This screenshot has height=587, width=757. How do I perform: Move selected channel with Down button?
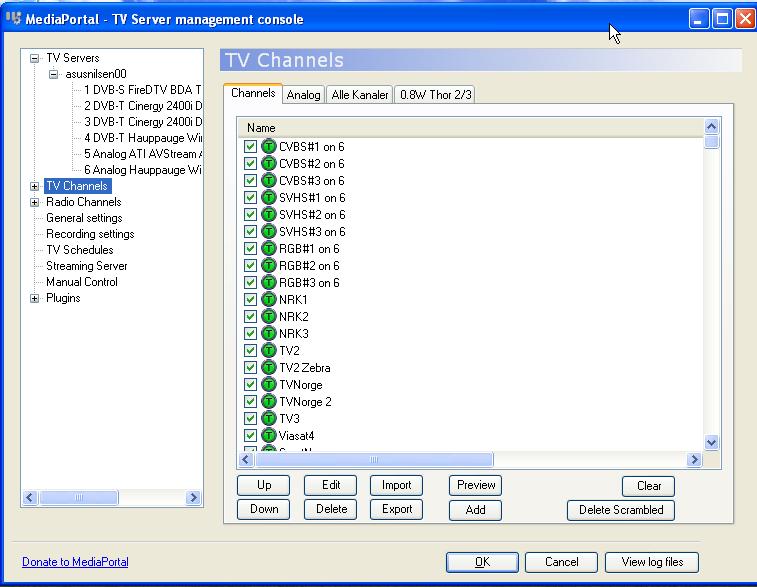[x=264, y=509]
